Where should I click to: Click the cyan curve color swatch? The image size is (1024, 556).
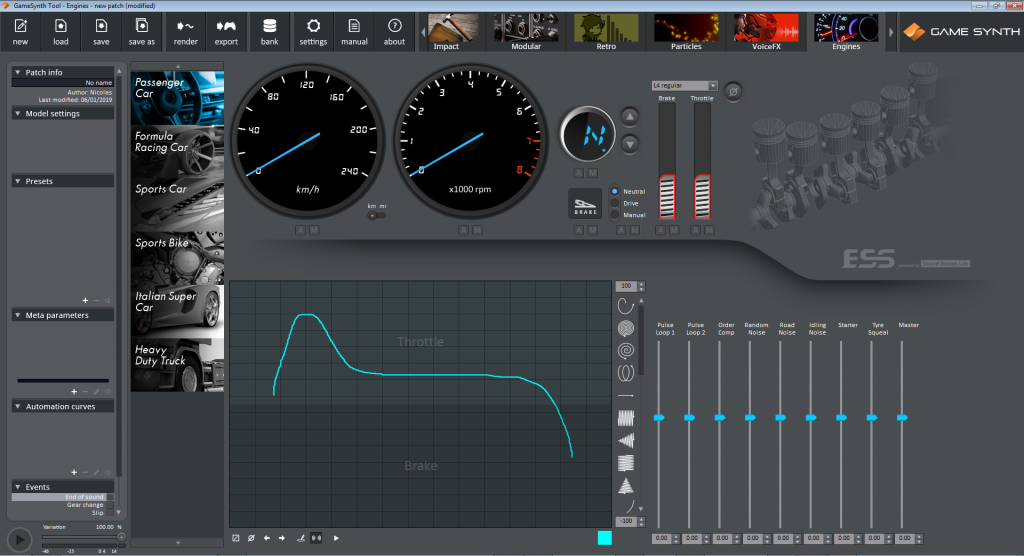point(604,538)
